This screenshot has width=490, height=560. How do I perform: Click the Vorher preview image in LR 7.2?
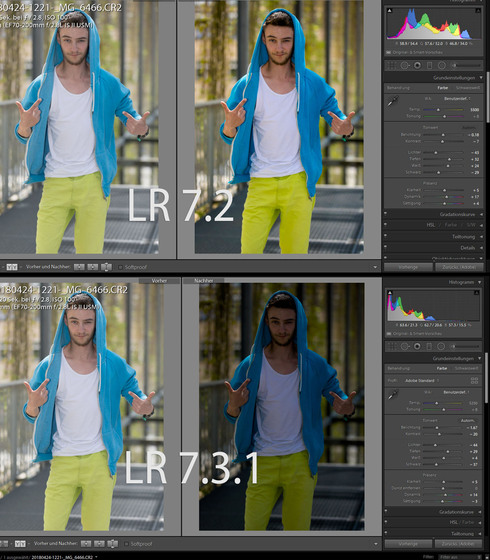point(79,127)
